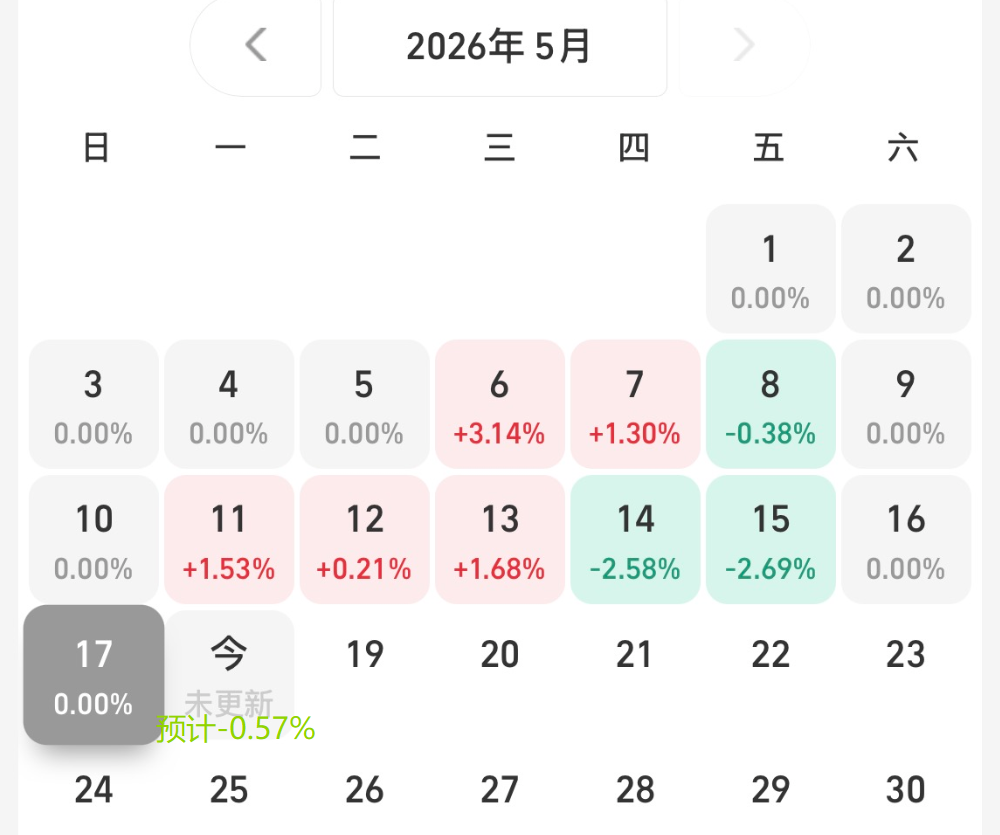Select May 14 with -2.58% loss
1000x835 pixels.
click(635, 540)
